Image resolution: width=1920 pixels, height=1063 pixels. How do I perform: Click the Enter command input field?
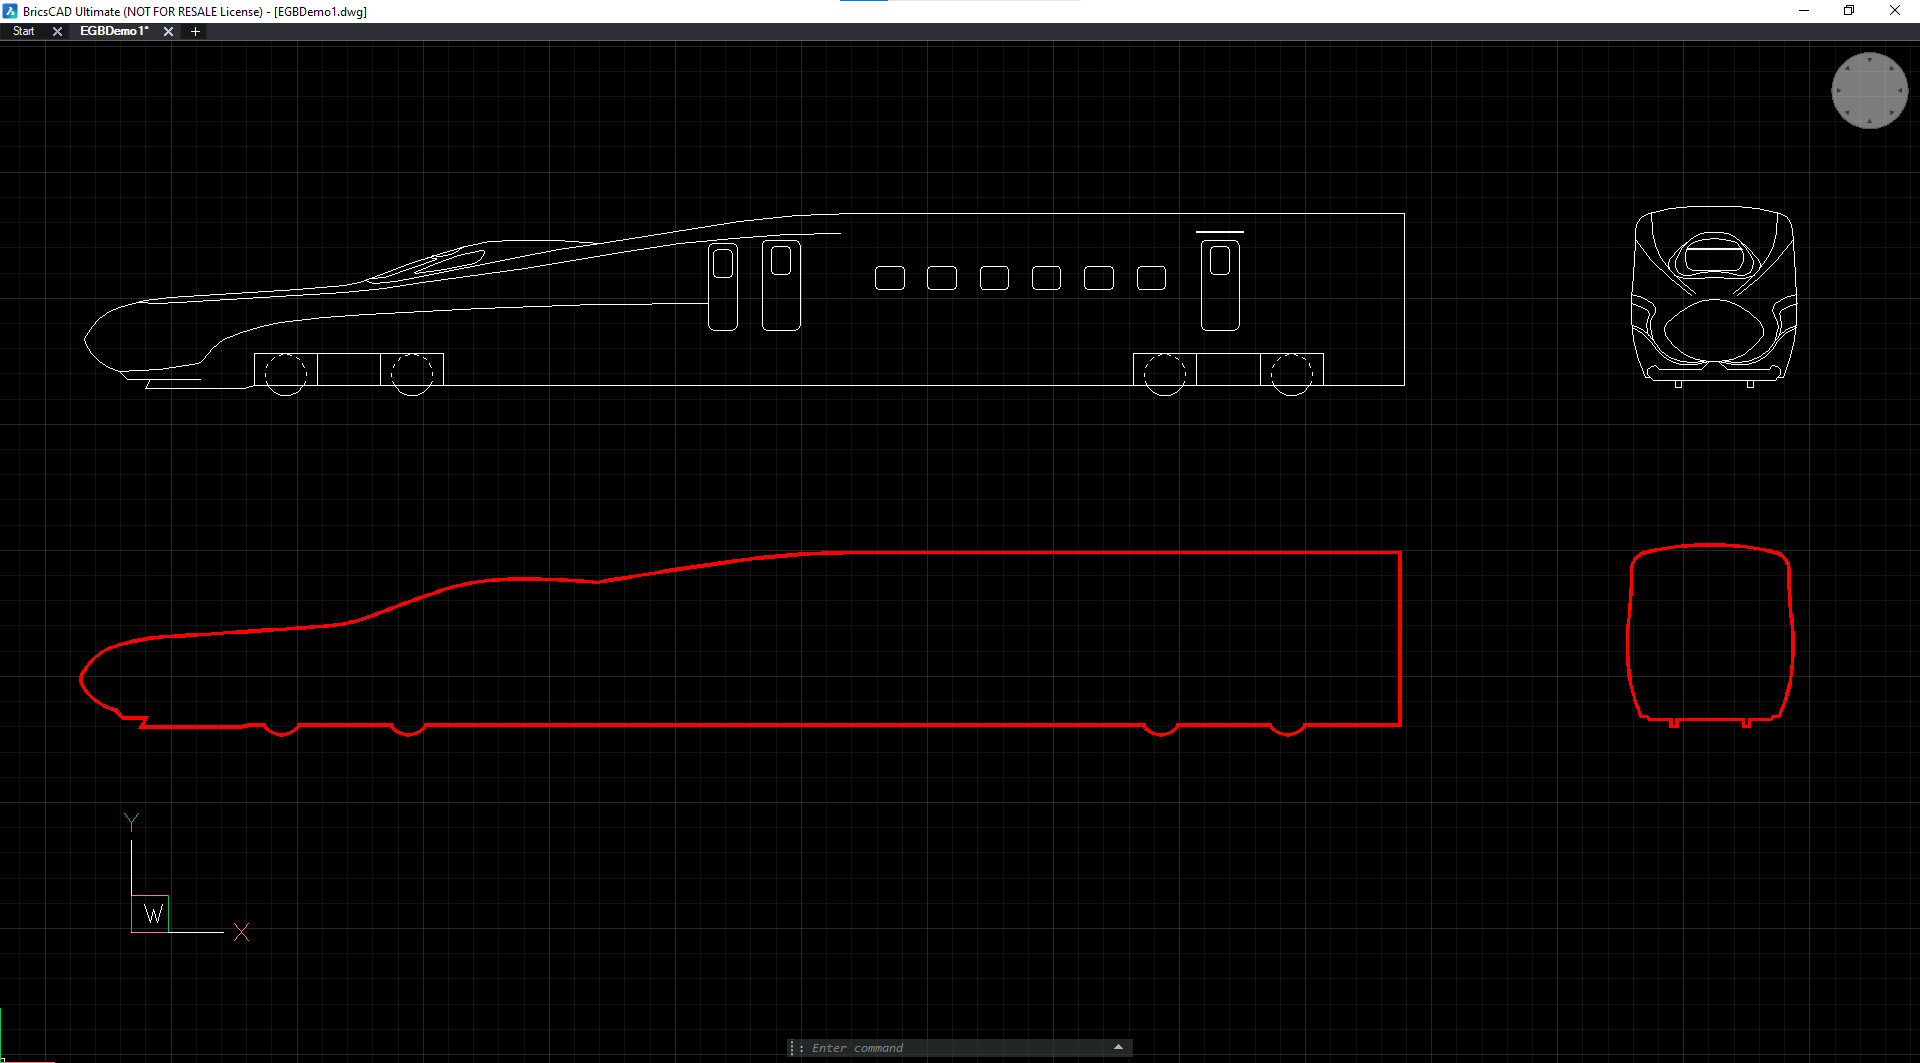pyautogui.click(x=950, y=1048)
